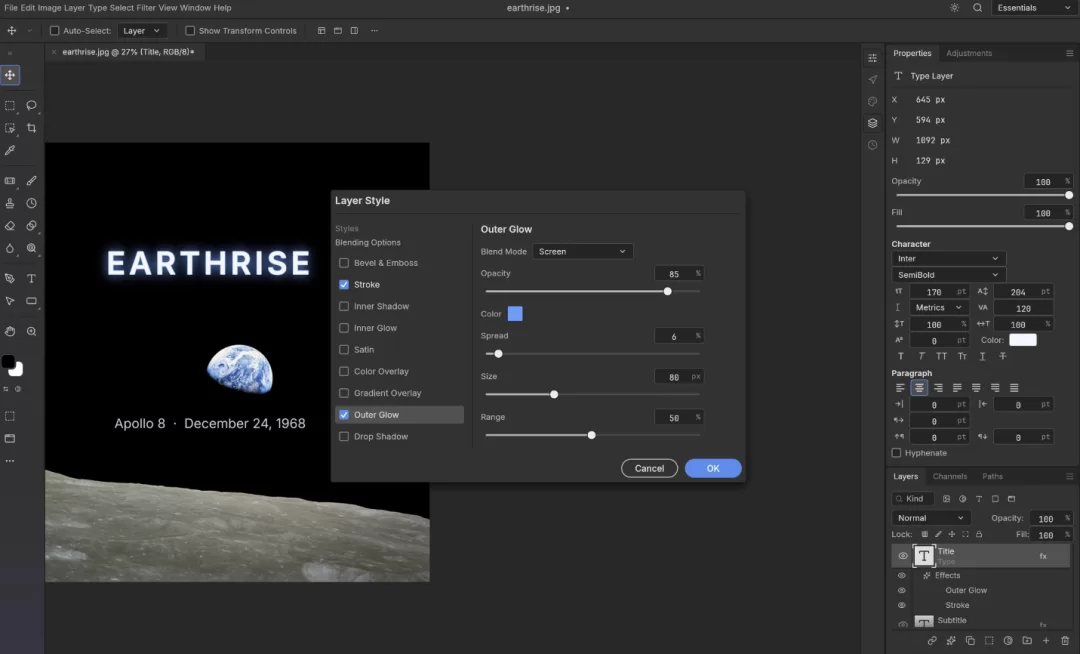Select the Hand tool
The image size is (1080, 654).
click(10, 331)
